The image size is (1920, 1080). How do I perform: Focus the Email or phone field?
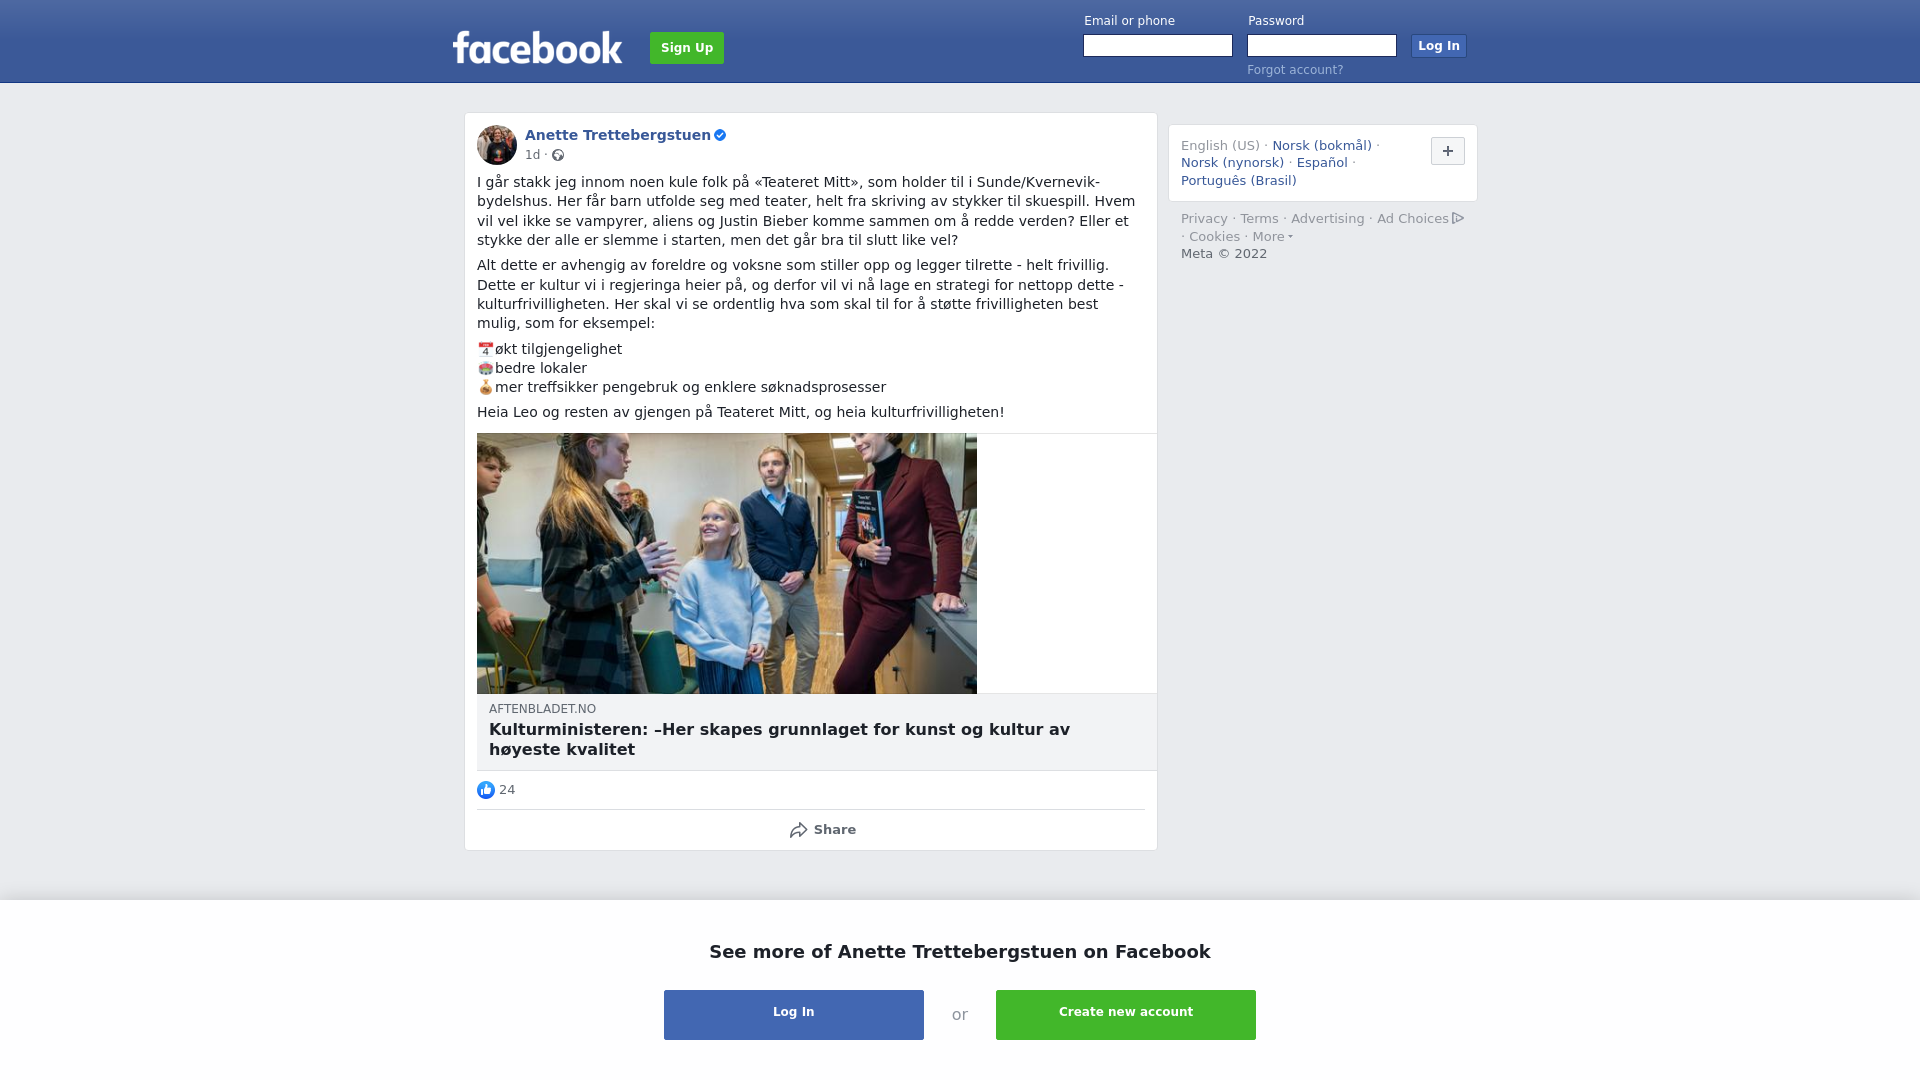[1158, 46]
